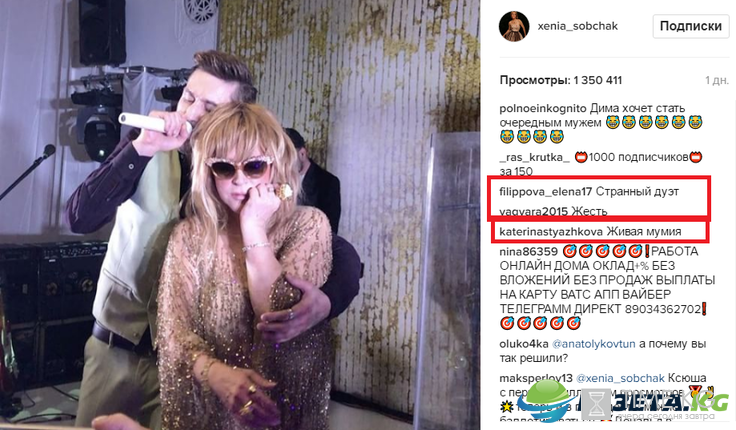Viewport: 736px width, 430px height.
Task: Open the vagvara2015 commenter profile
Action: (x=534, y=212)
